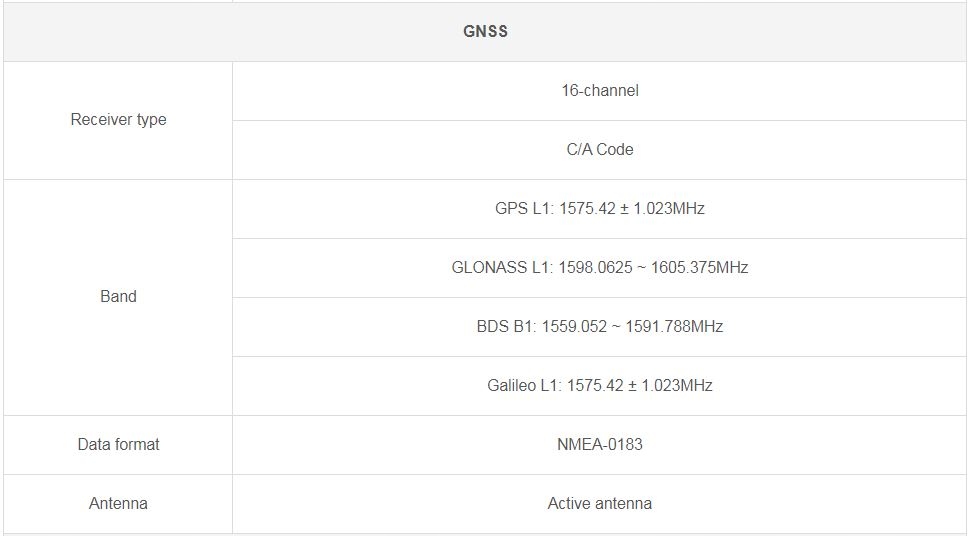Click the Data format row label
This screenshot has width=969, height=536.
coord(118,445)
